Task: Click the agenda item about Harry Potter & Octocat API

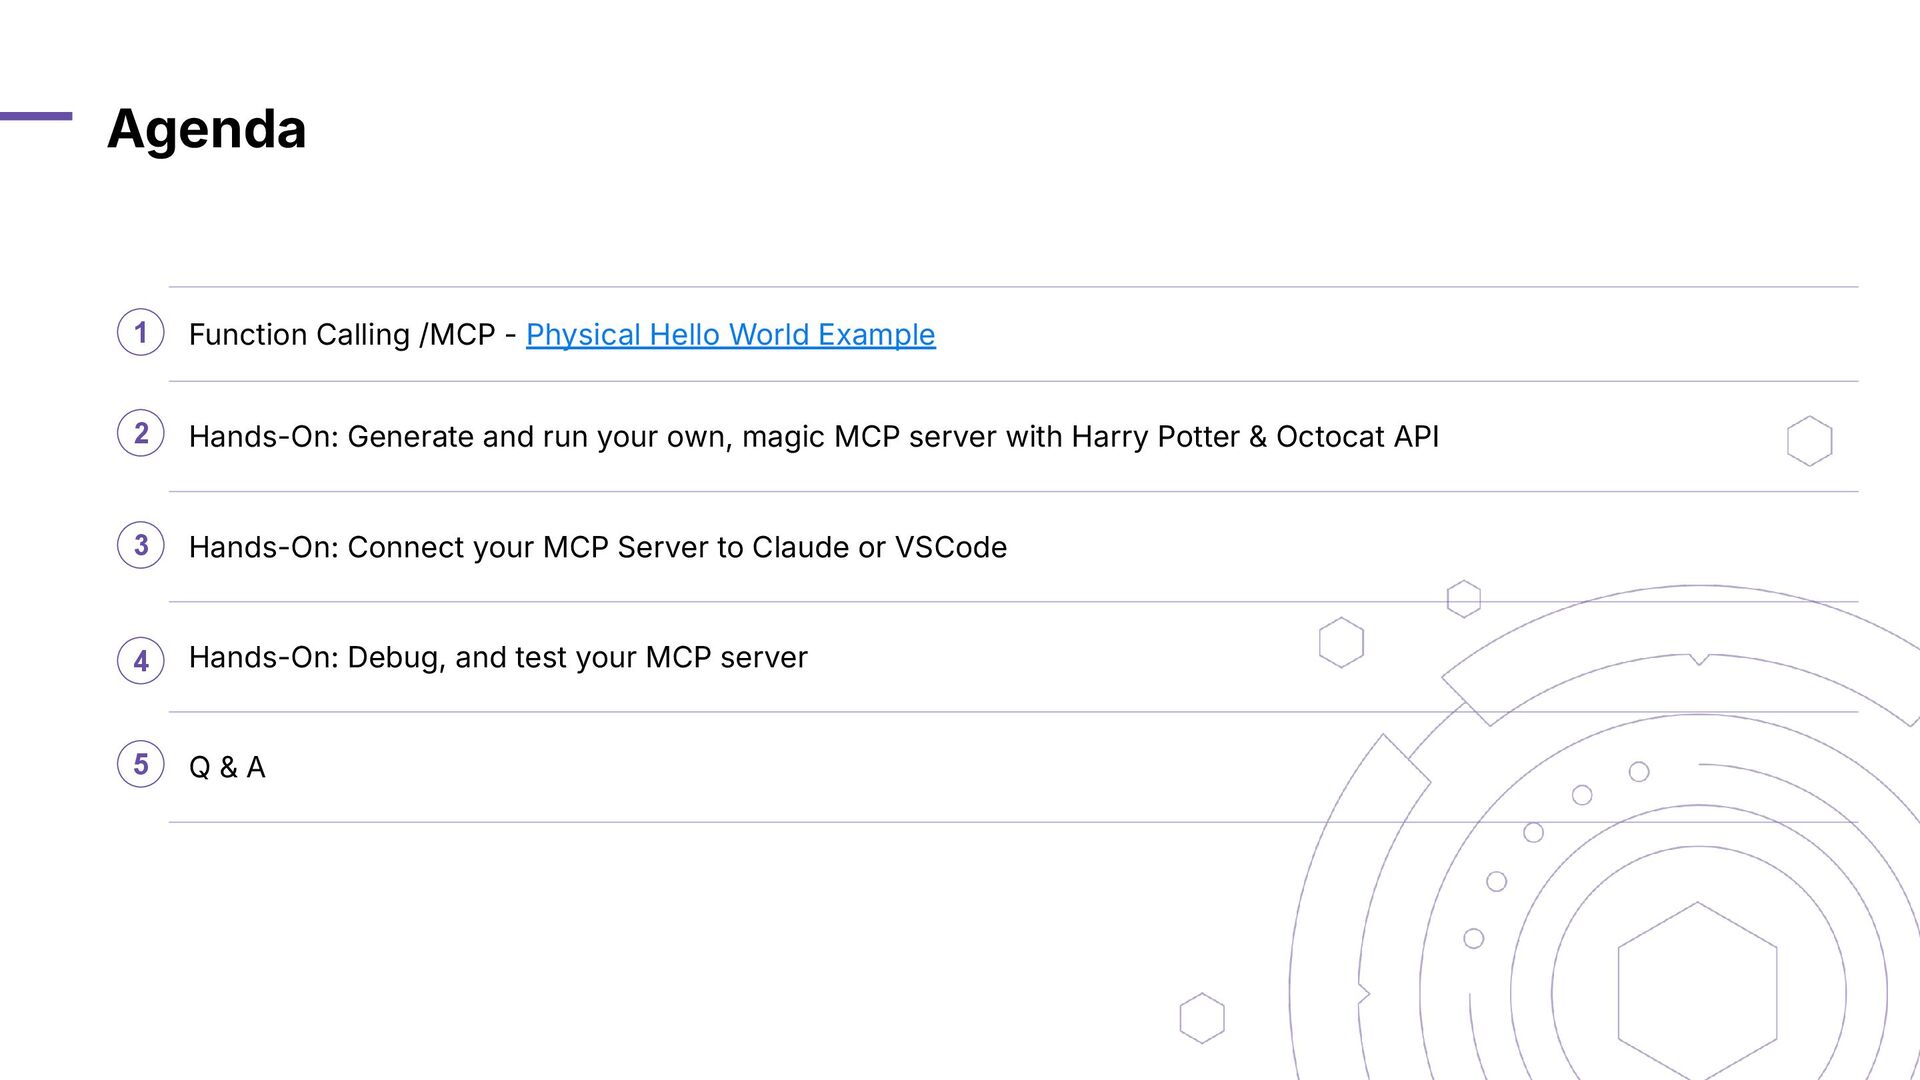Action: click(814, 437)
